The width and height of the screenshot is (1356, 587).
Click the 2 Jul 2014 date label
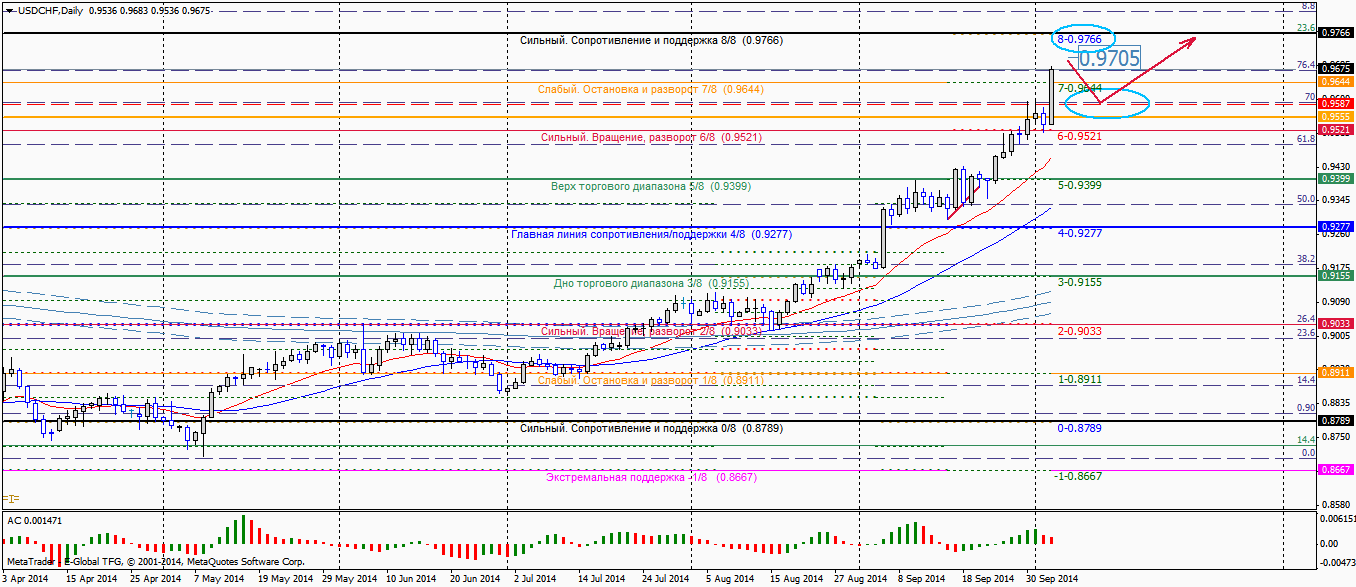[535, 579]
